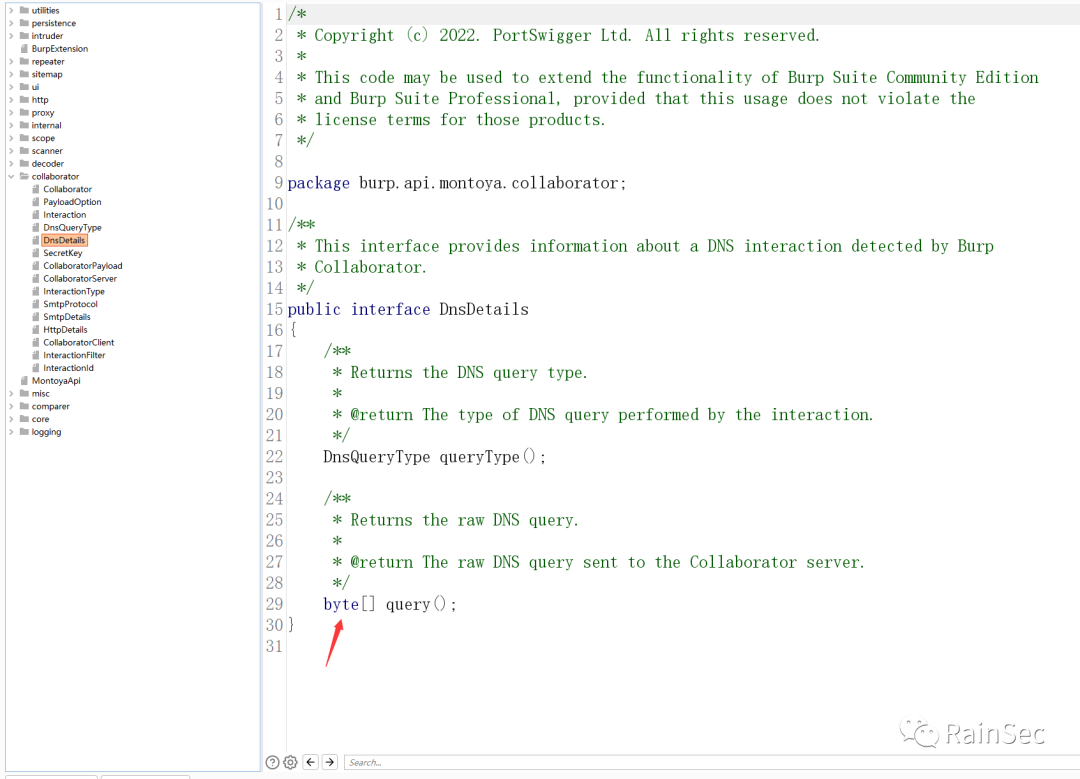Open the MontoyaApi file
This screenshot has width=1080, height=779.
click(x=56, y=381)
